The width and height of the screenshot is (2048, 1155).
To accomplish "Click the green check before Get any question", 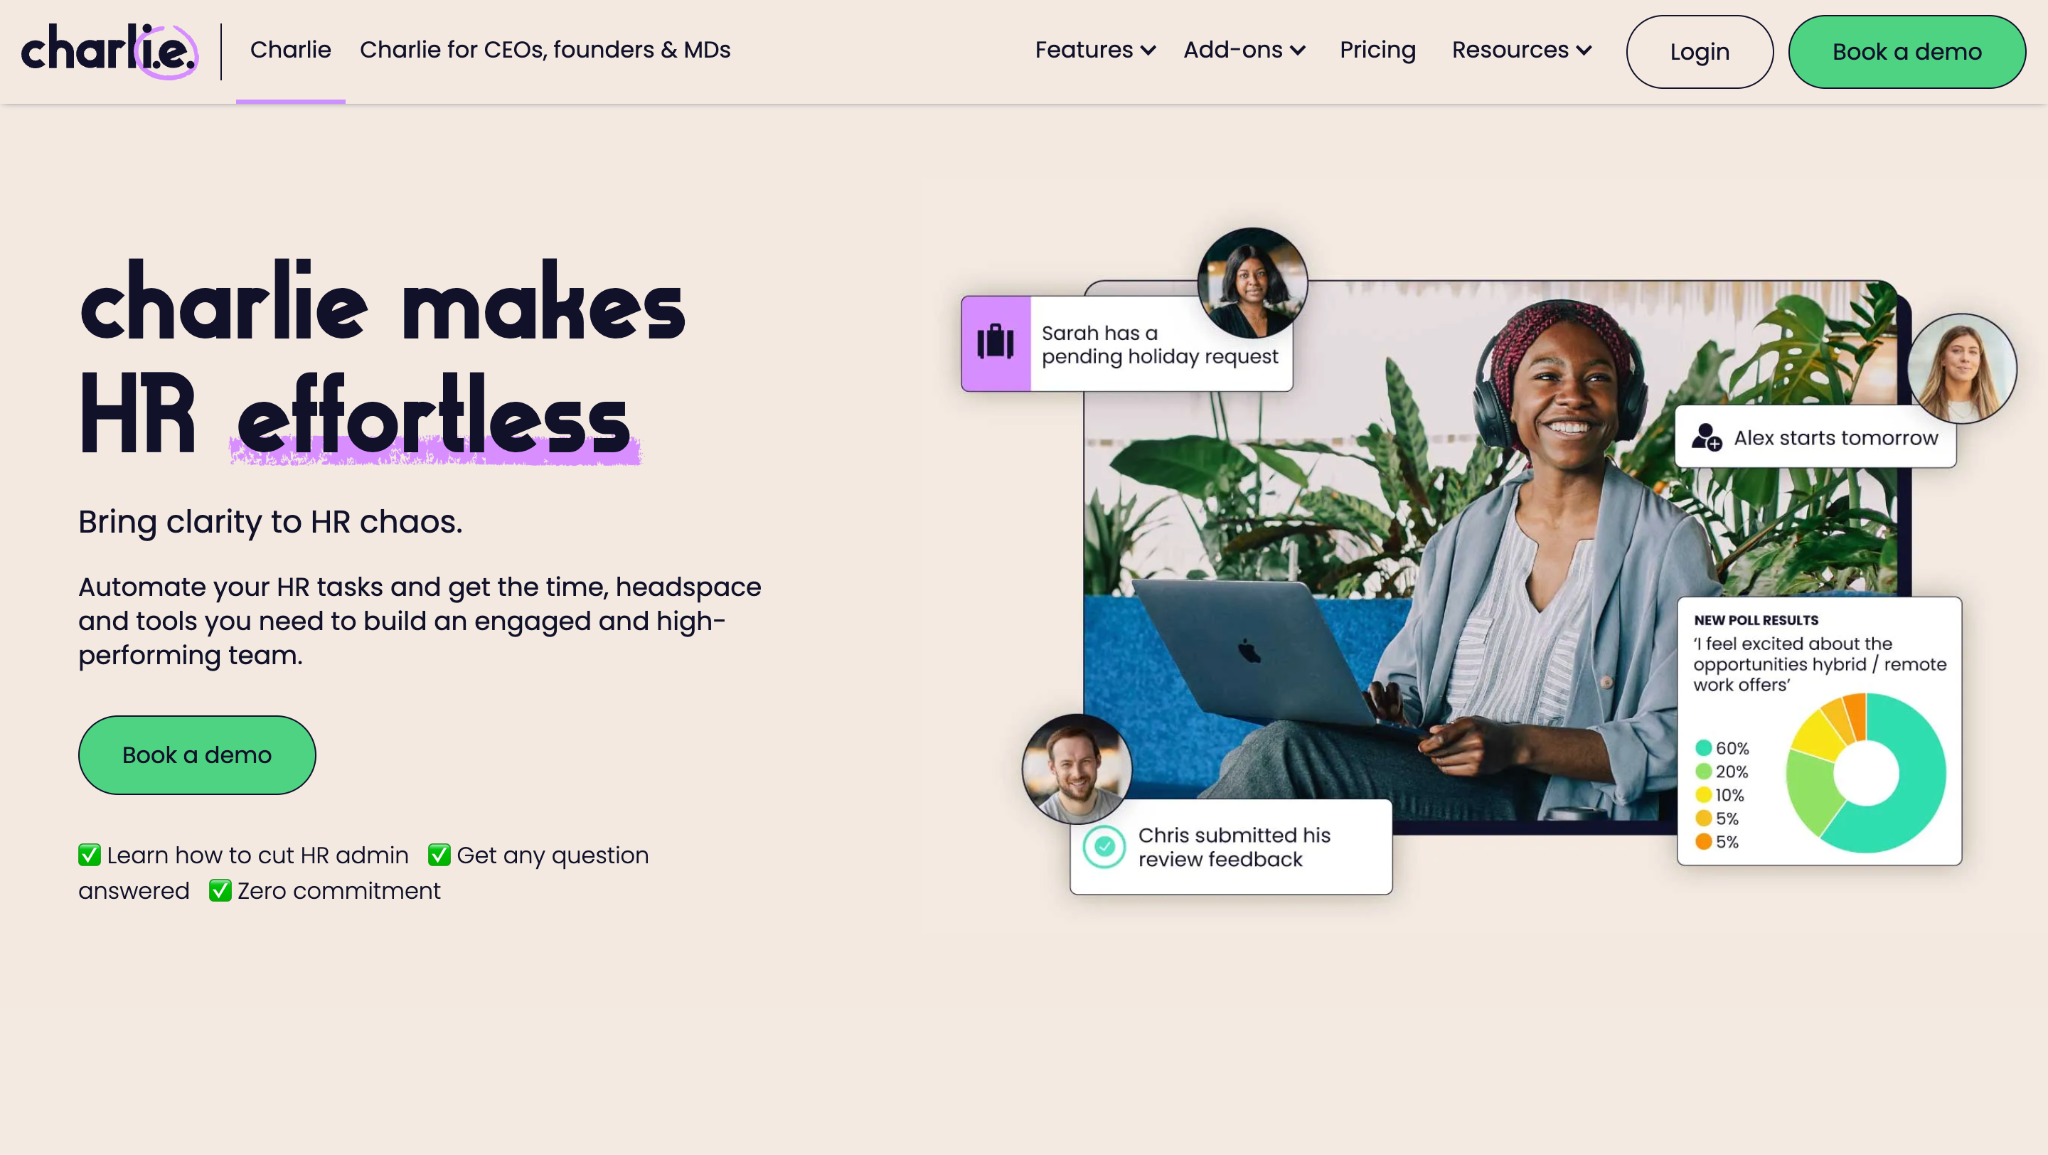I will [439, 855].
